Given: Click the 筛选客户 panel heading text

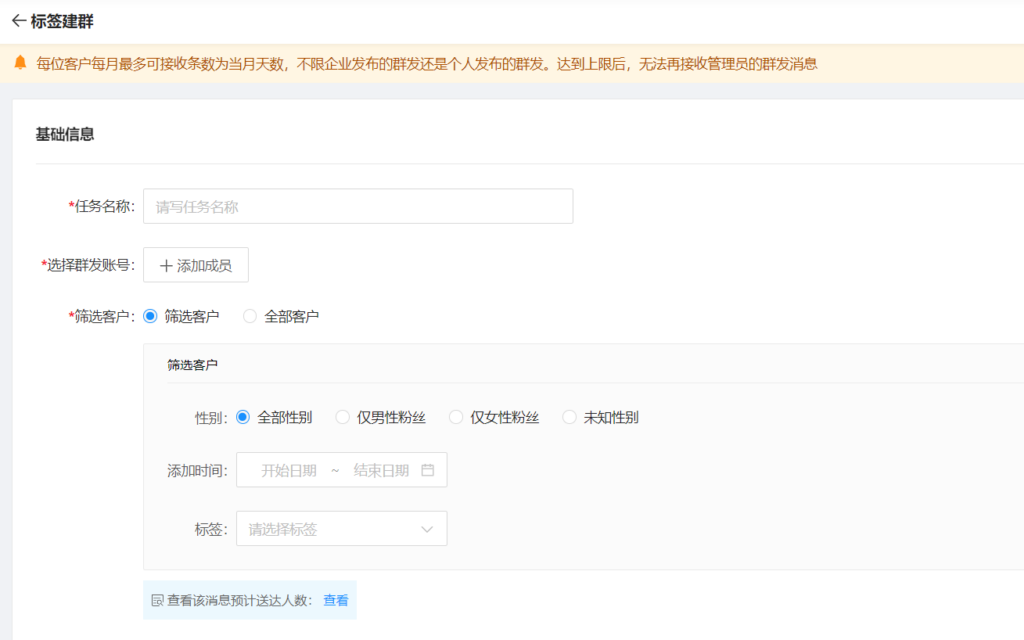Looking at the screenshot, I should (x=192, y=364).
